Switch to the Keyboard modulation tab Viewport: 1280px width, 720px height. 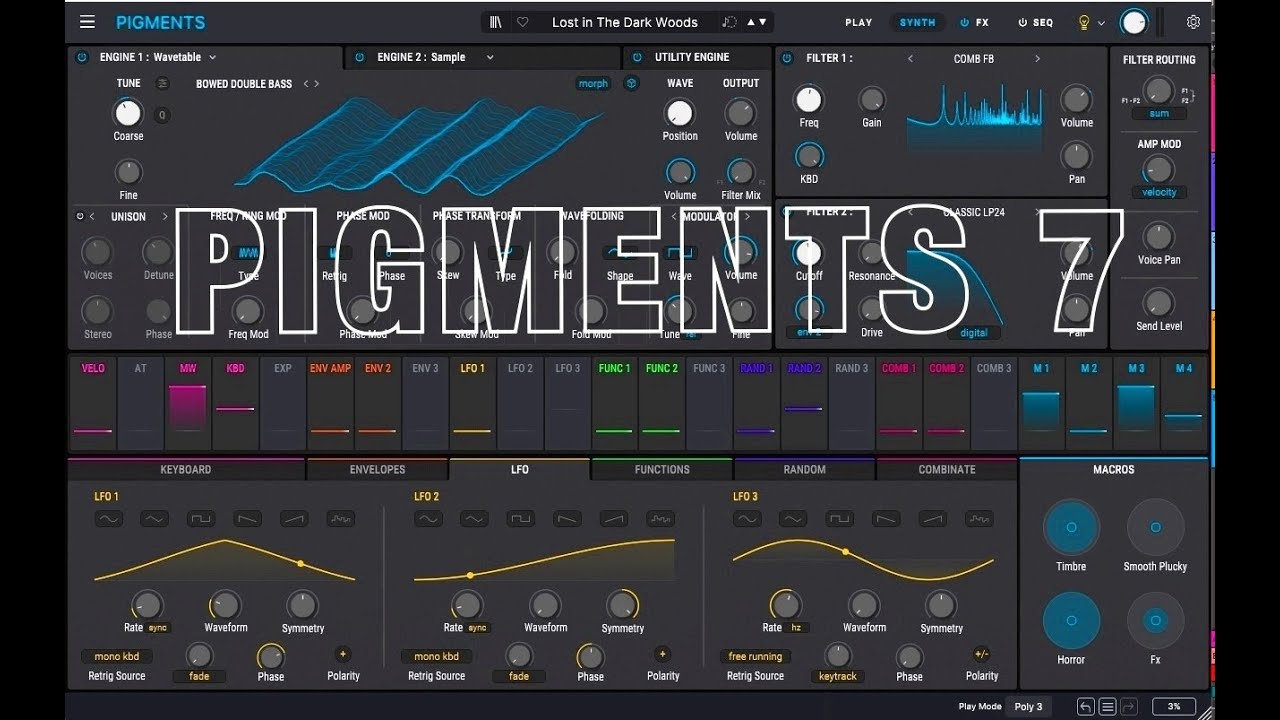(186, 469)
